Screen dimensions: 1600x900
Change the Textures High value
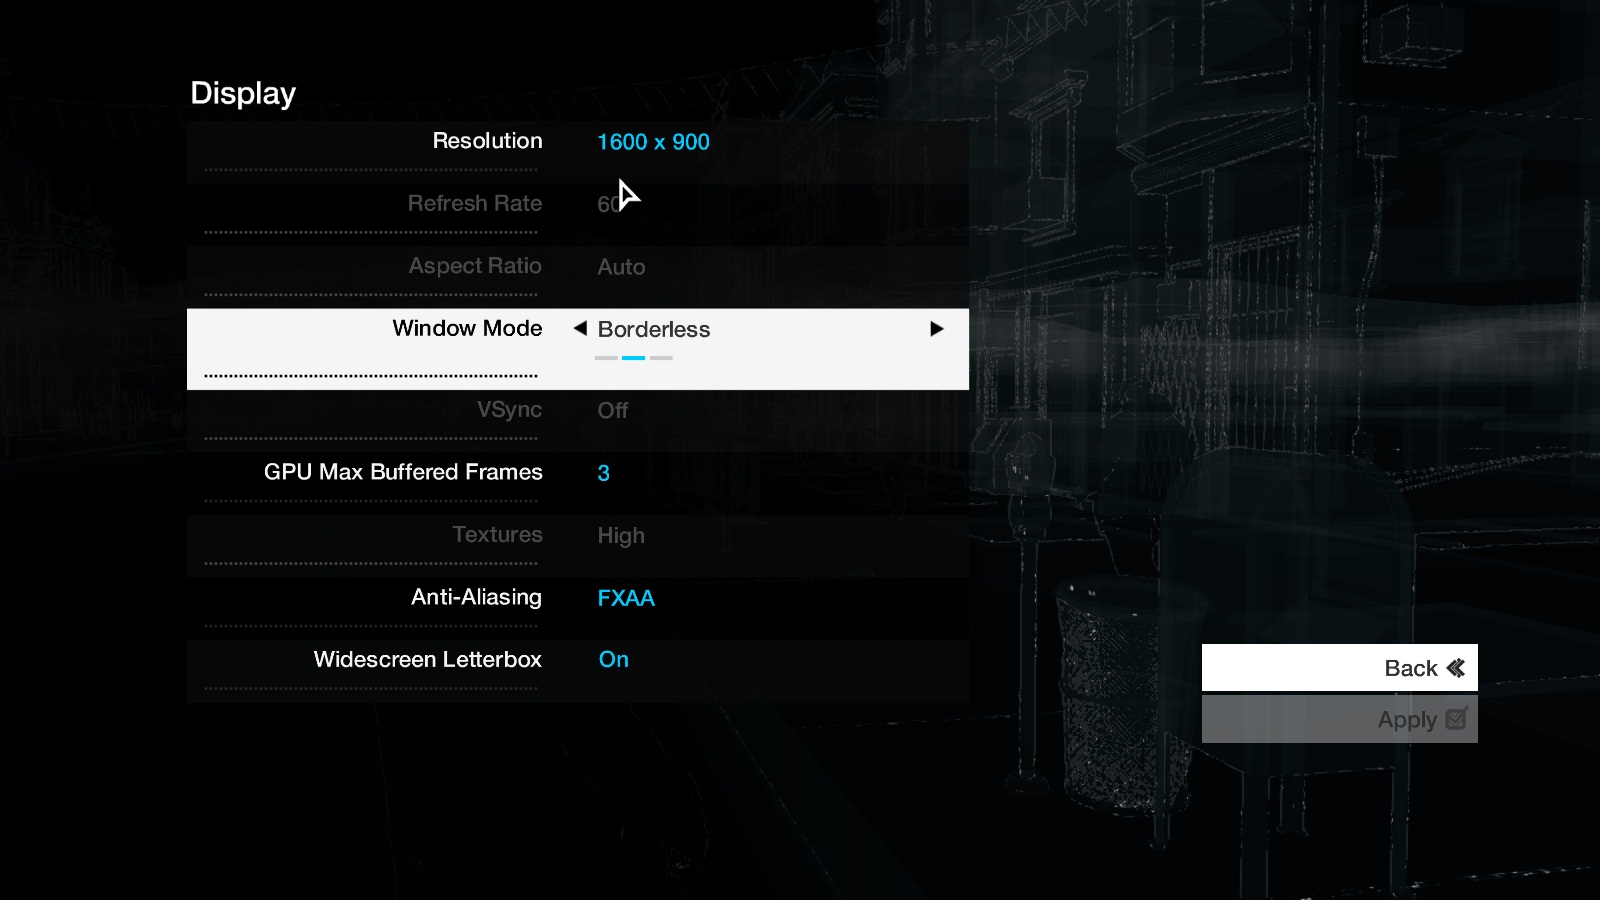pyautogui.click(x=620, y=536)
